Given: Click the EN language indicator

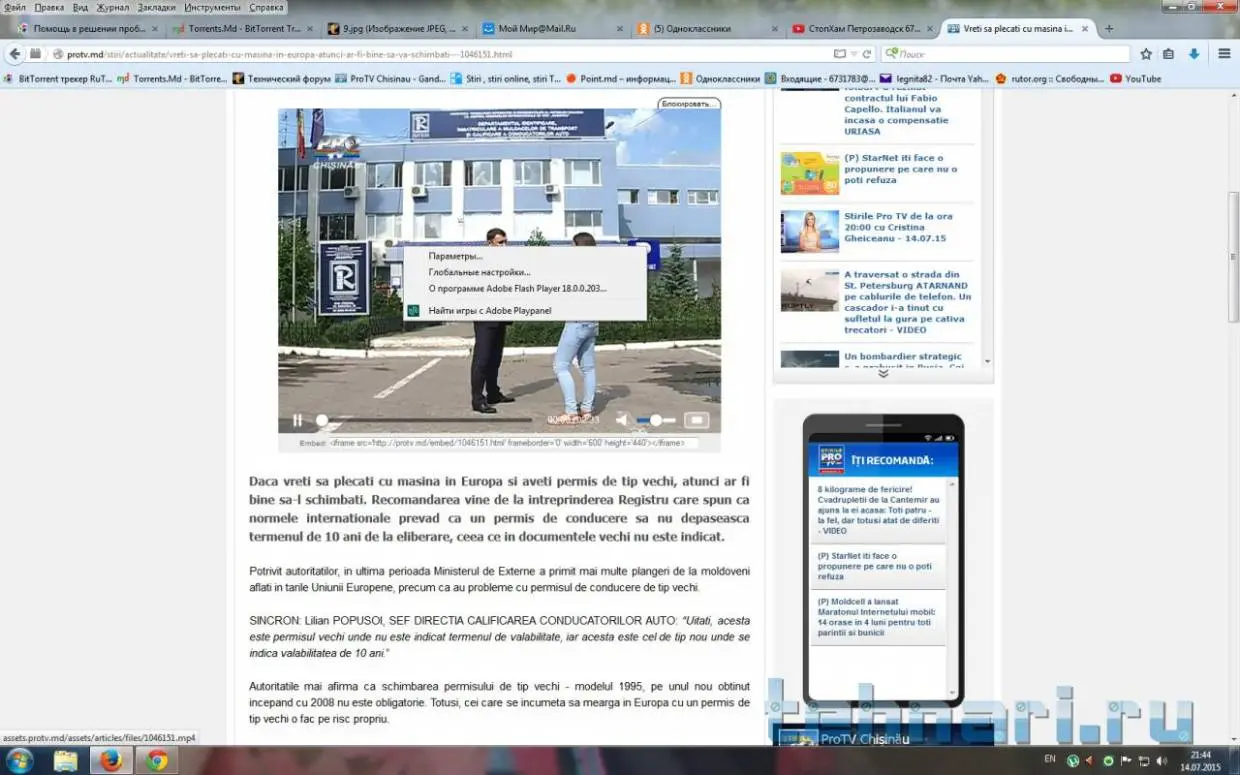Looking at the screenshot, I should coord(1050,759).
